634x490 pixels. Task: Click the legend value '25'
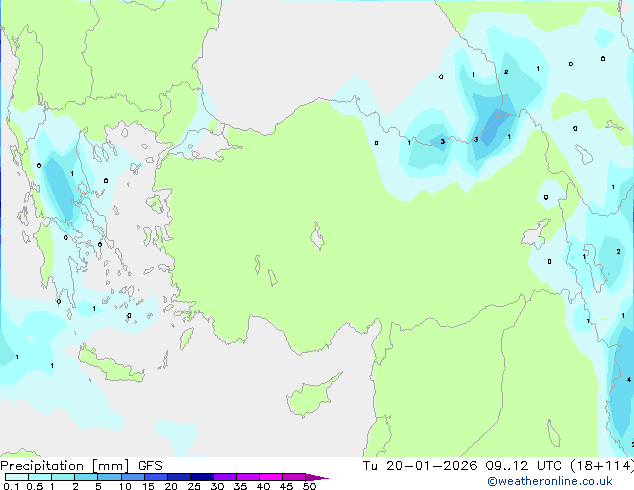click(194, 486)
